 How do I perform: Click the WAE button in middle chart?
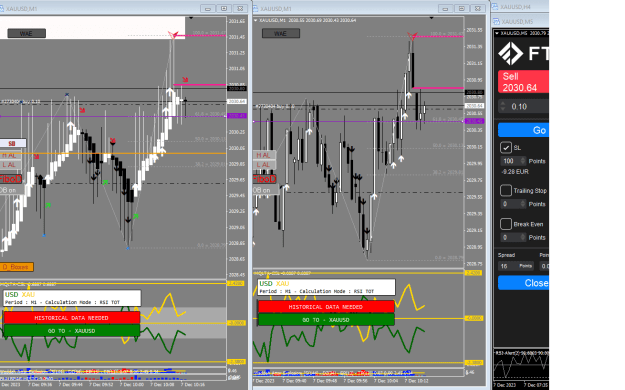[281, 33]
